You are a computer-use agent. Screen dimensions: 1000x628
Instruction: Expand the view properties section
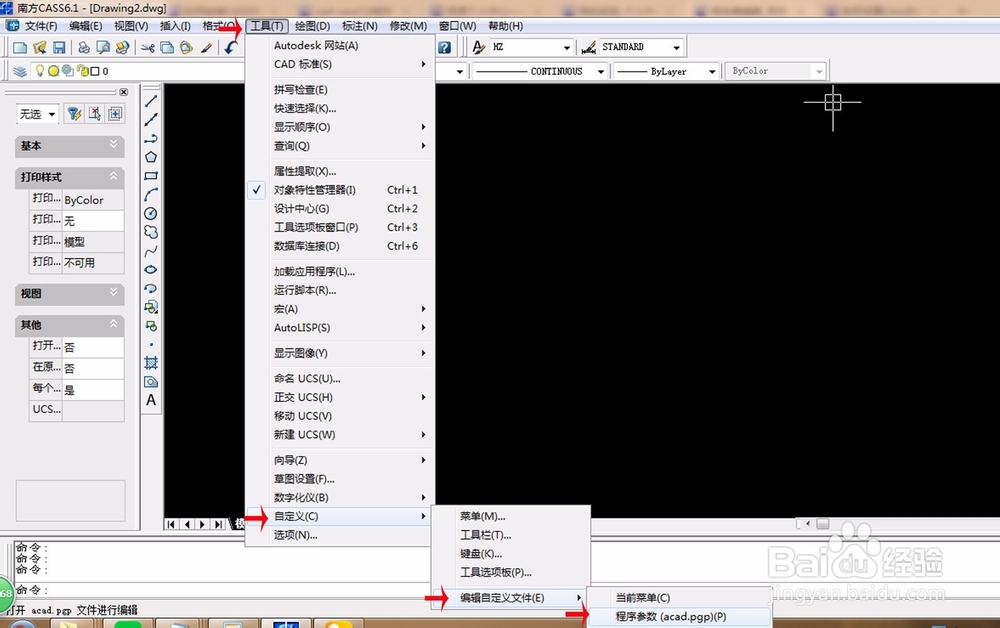point(114,292)
